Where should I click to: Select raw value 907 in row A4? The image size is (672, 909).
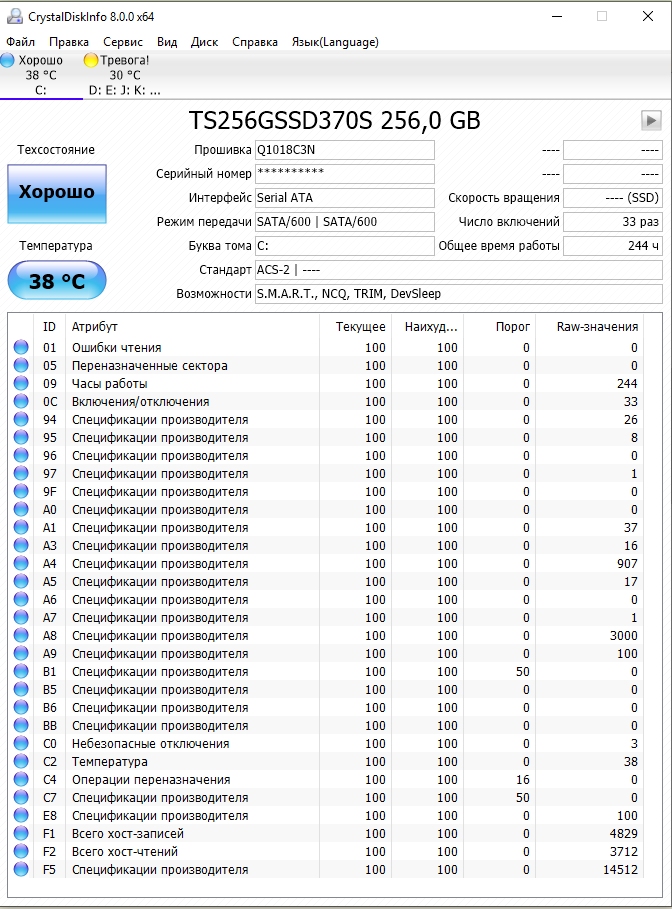point(627,563)
